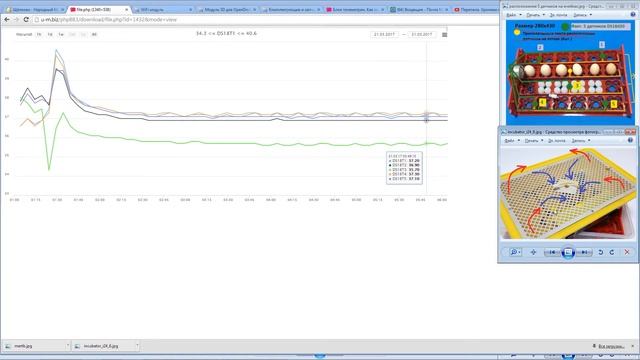Rotate image counterclockwise in incubator viewer
Image resolution: width=640 pixels, height=360 pixels.
(600, 252)
